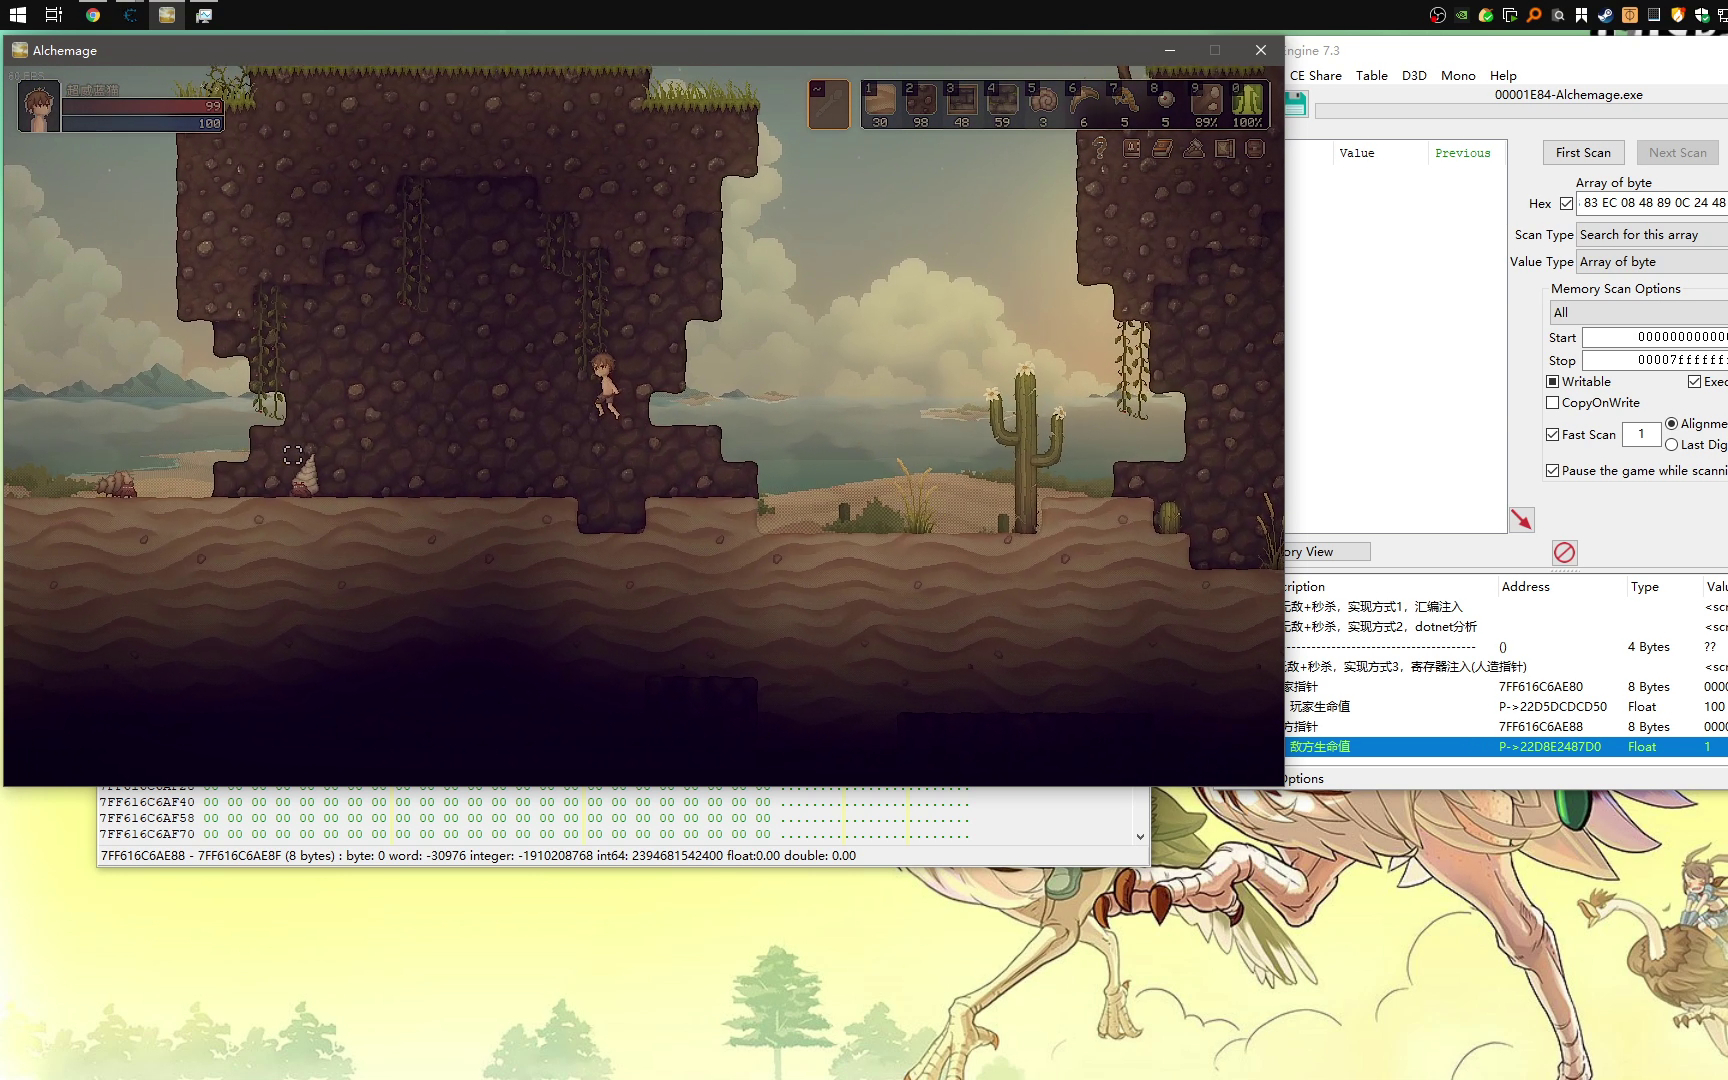Open the bell journal book icon
1728x1080 pixels.
click(x=1132, y=149)
